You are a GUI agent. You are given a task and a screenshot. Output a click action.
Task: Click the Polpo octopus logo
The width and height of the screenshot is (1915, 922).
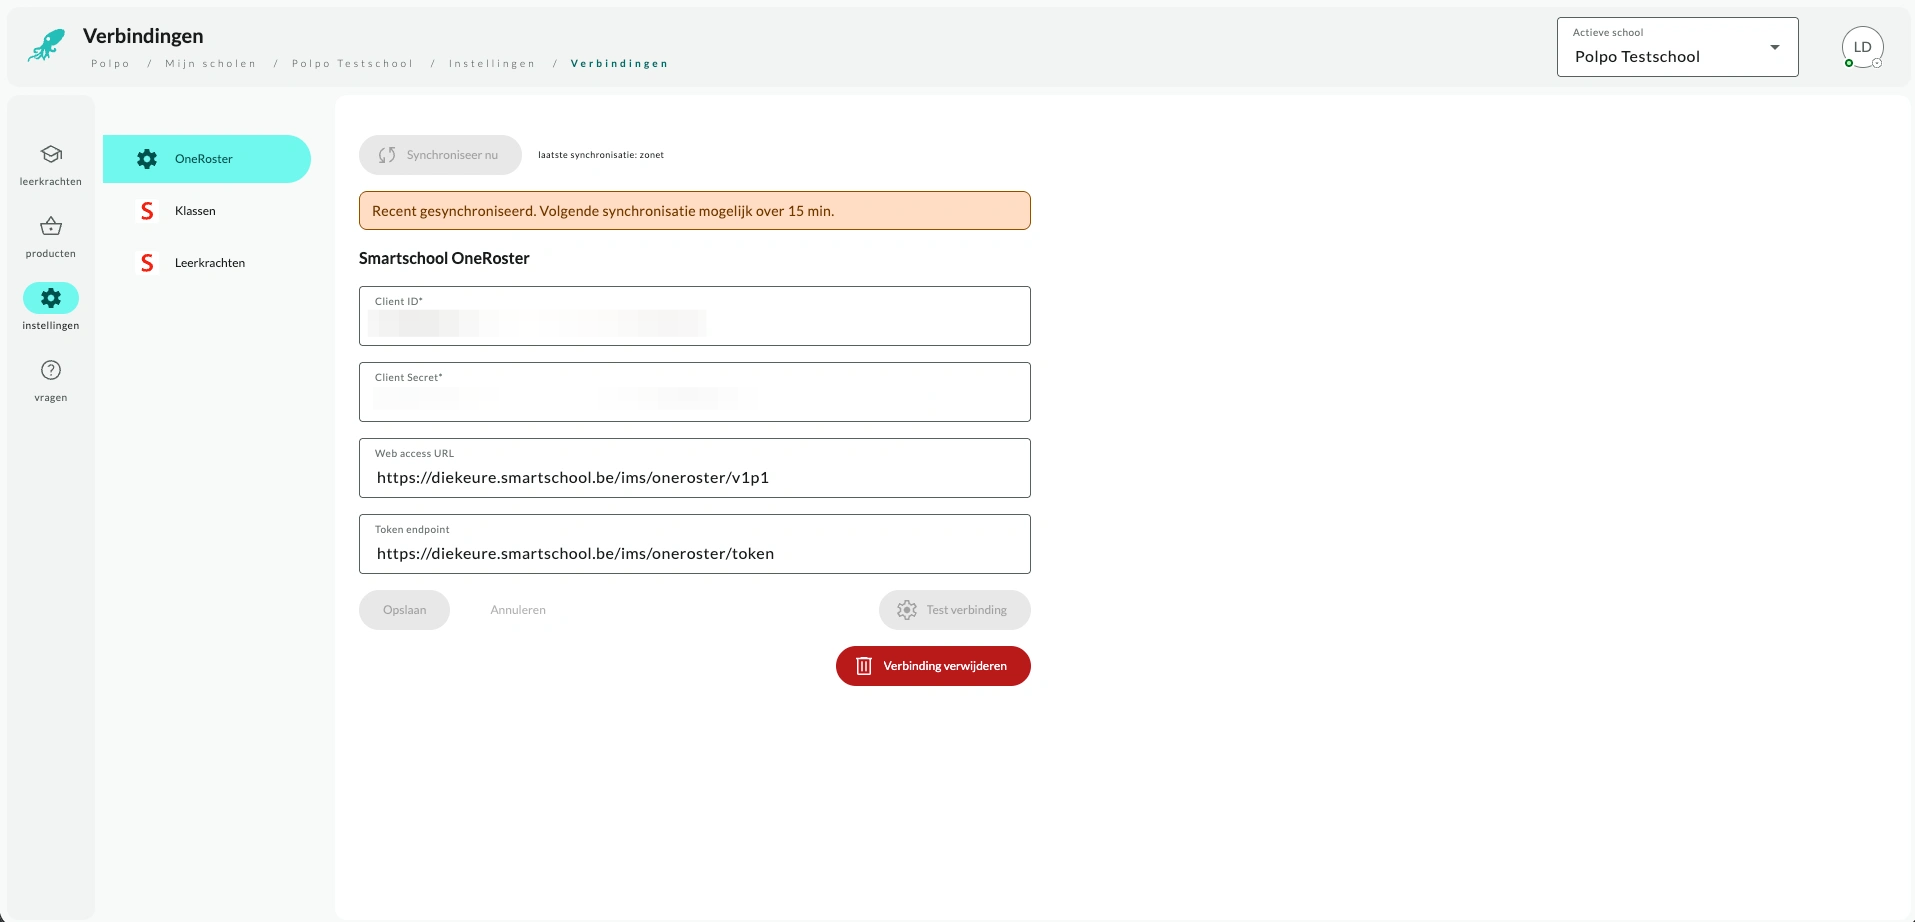tap(47, 45)
